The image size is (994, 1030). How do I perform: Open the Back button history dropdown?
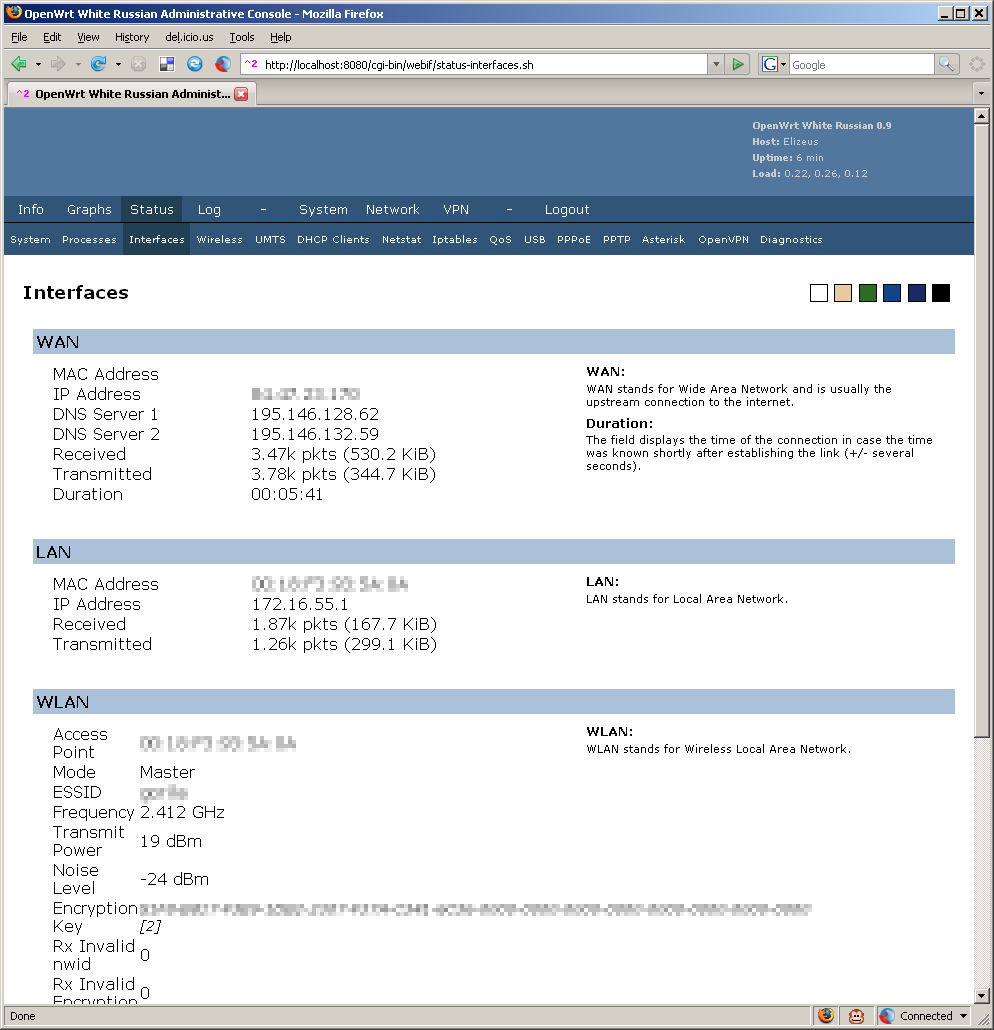[38, 64]
